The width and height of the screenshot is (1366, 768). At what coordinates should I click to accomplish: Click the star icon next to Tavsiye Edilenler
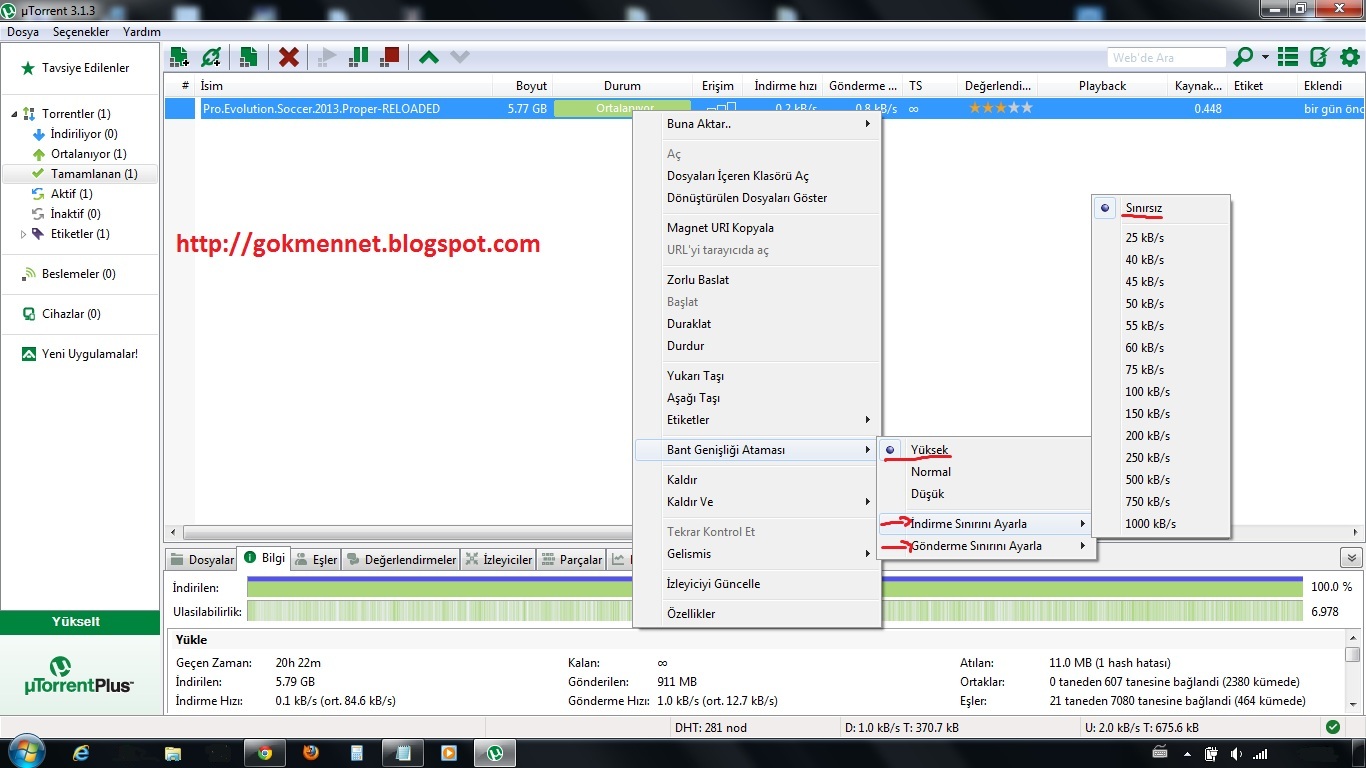tap(28, 68)
